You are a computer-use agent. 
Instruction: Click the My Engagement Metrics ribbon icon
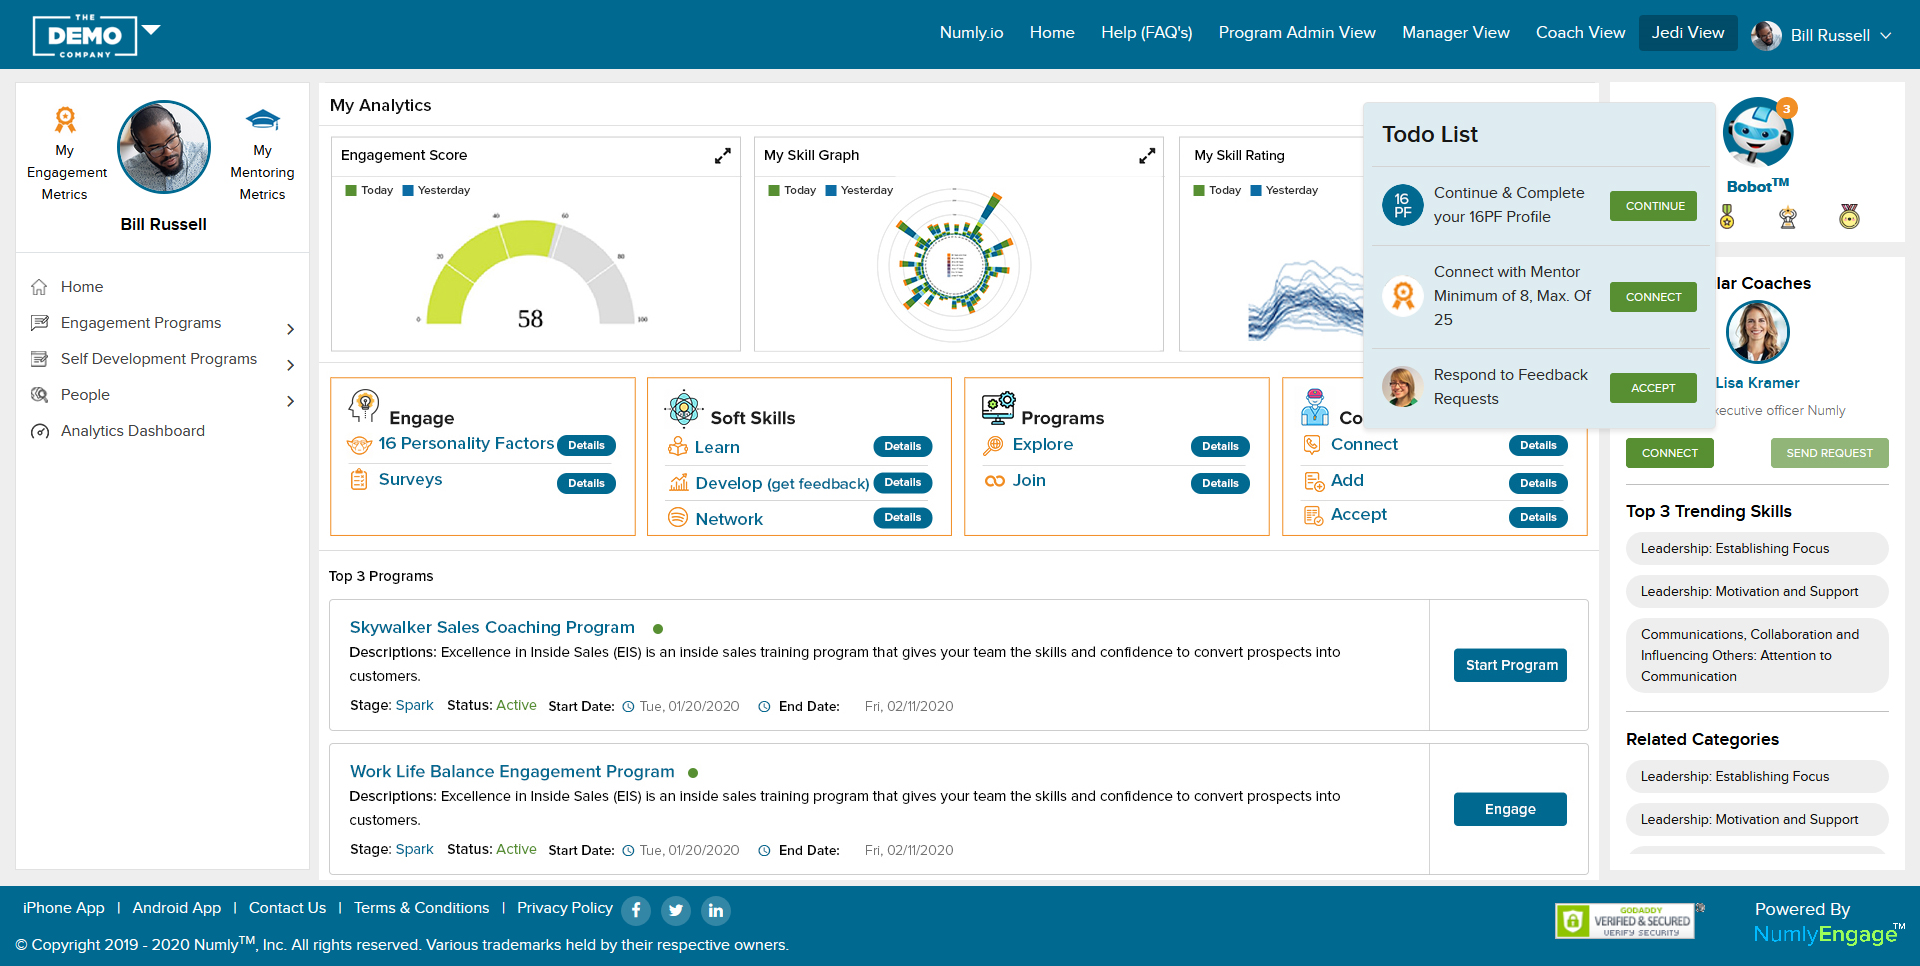coord(65,120)
